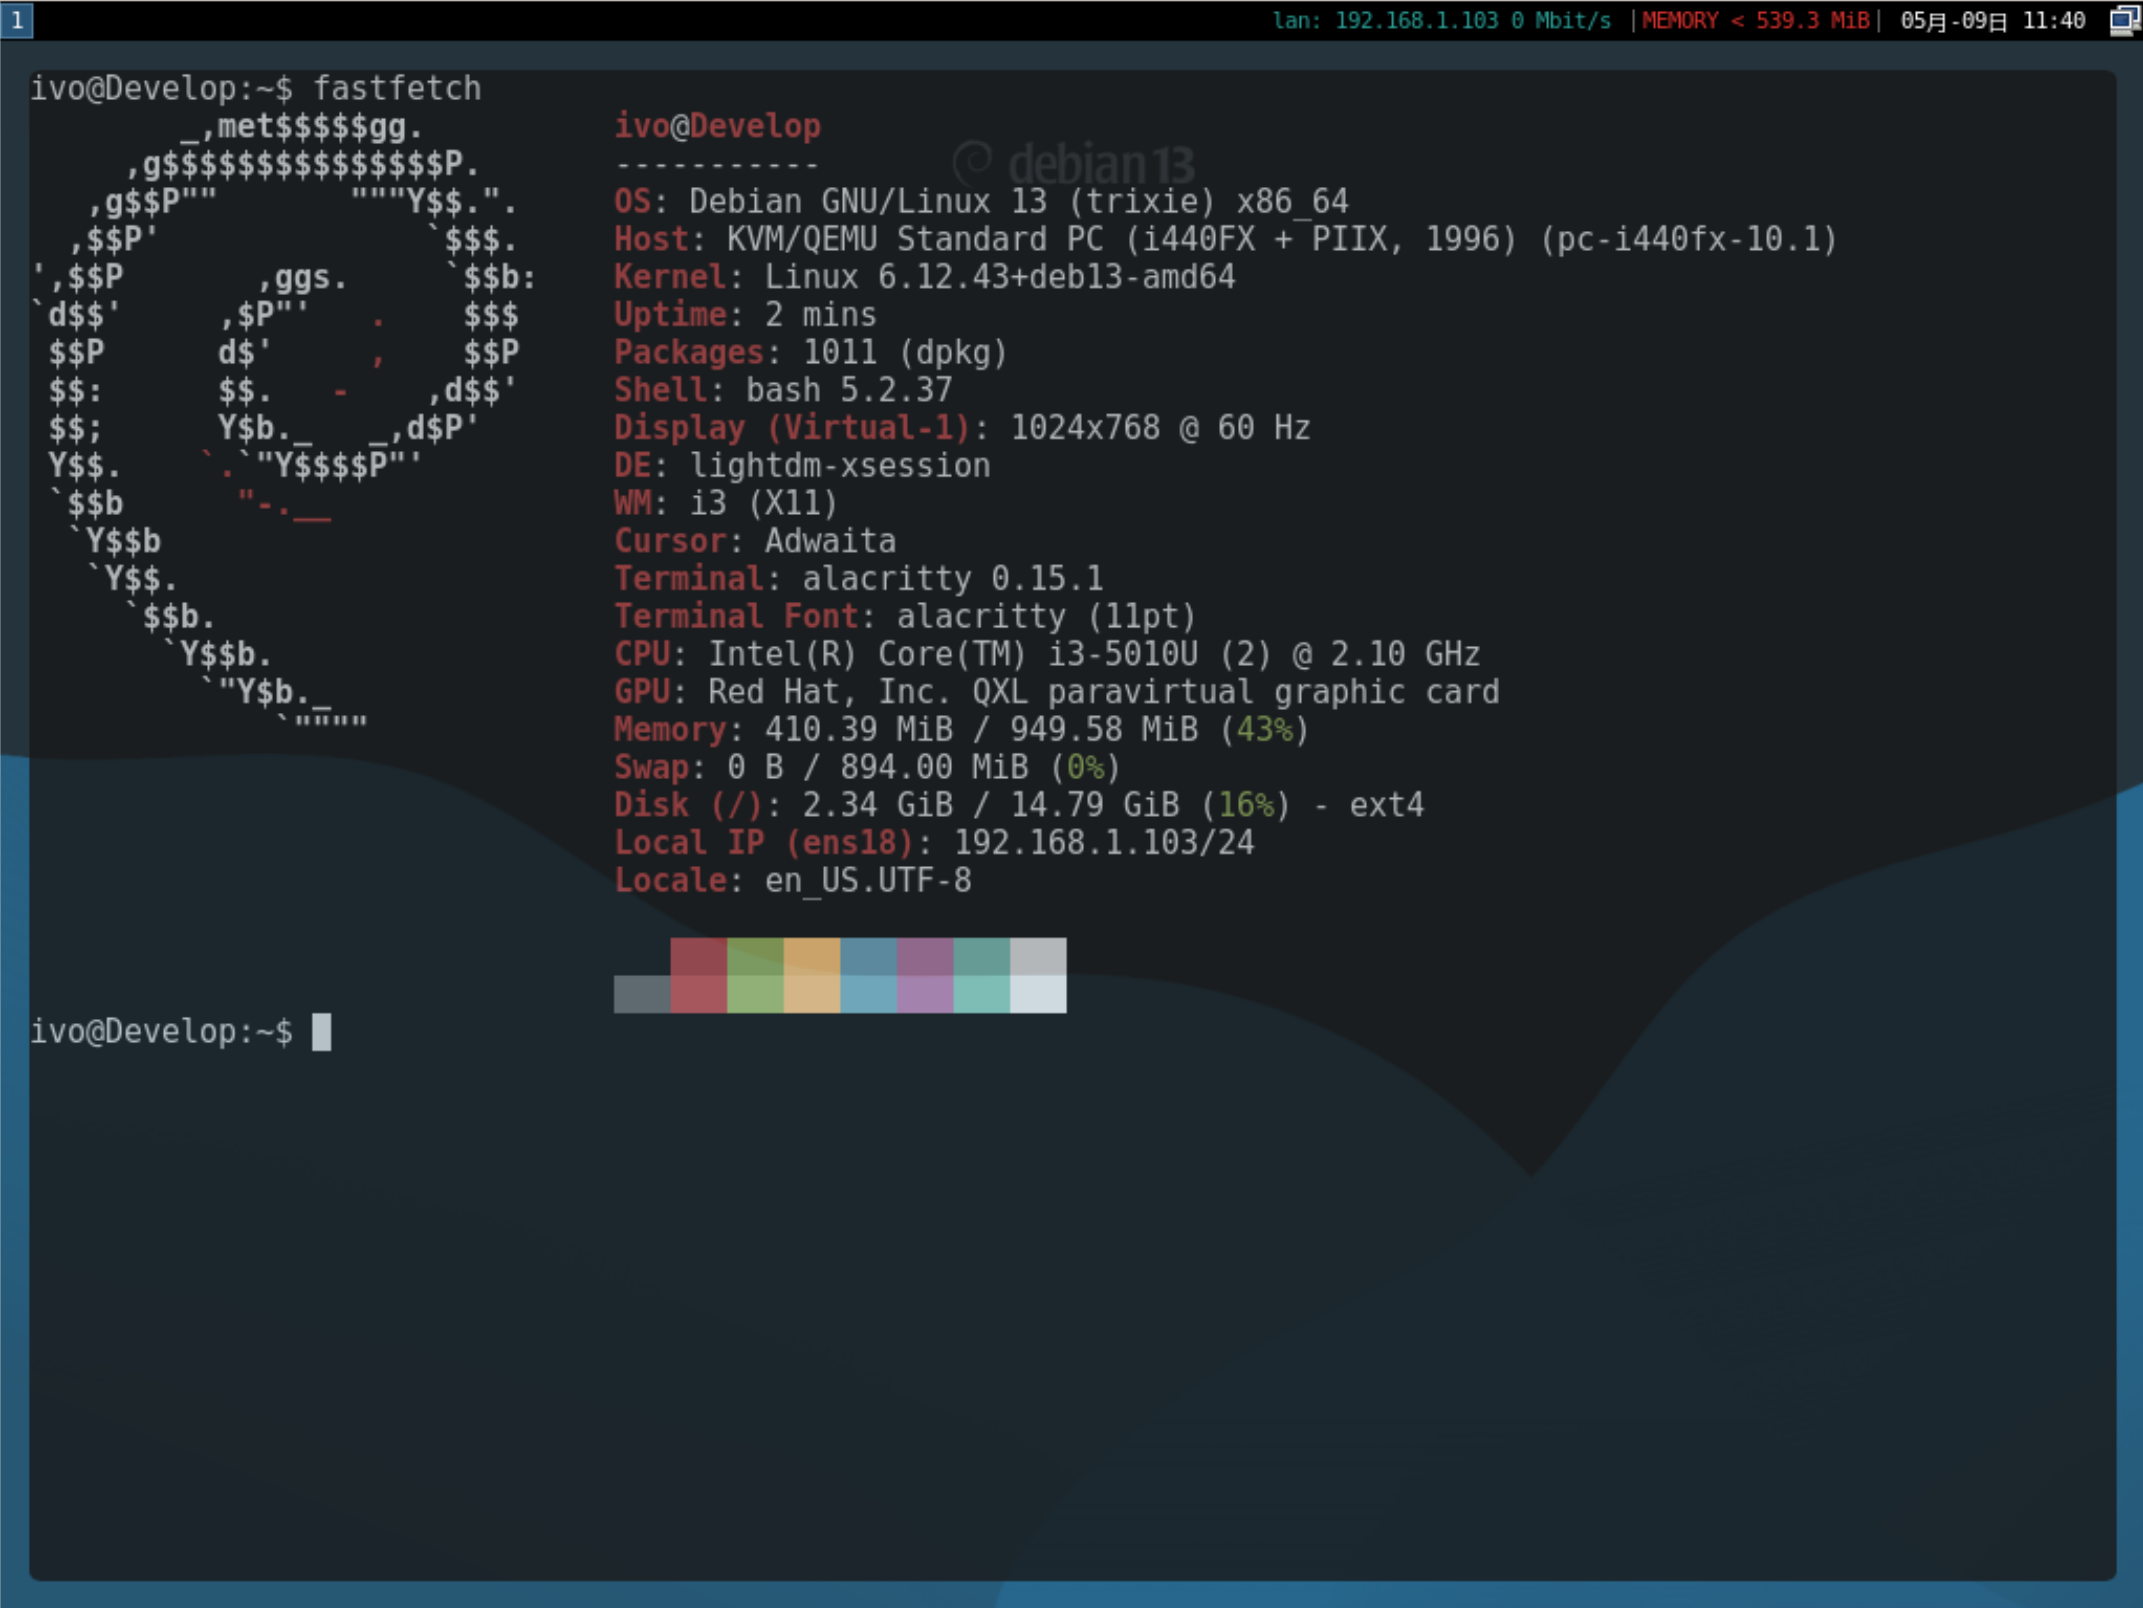
Task: Click the date and time 11:40 block
Action: coord(1992,21)
